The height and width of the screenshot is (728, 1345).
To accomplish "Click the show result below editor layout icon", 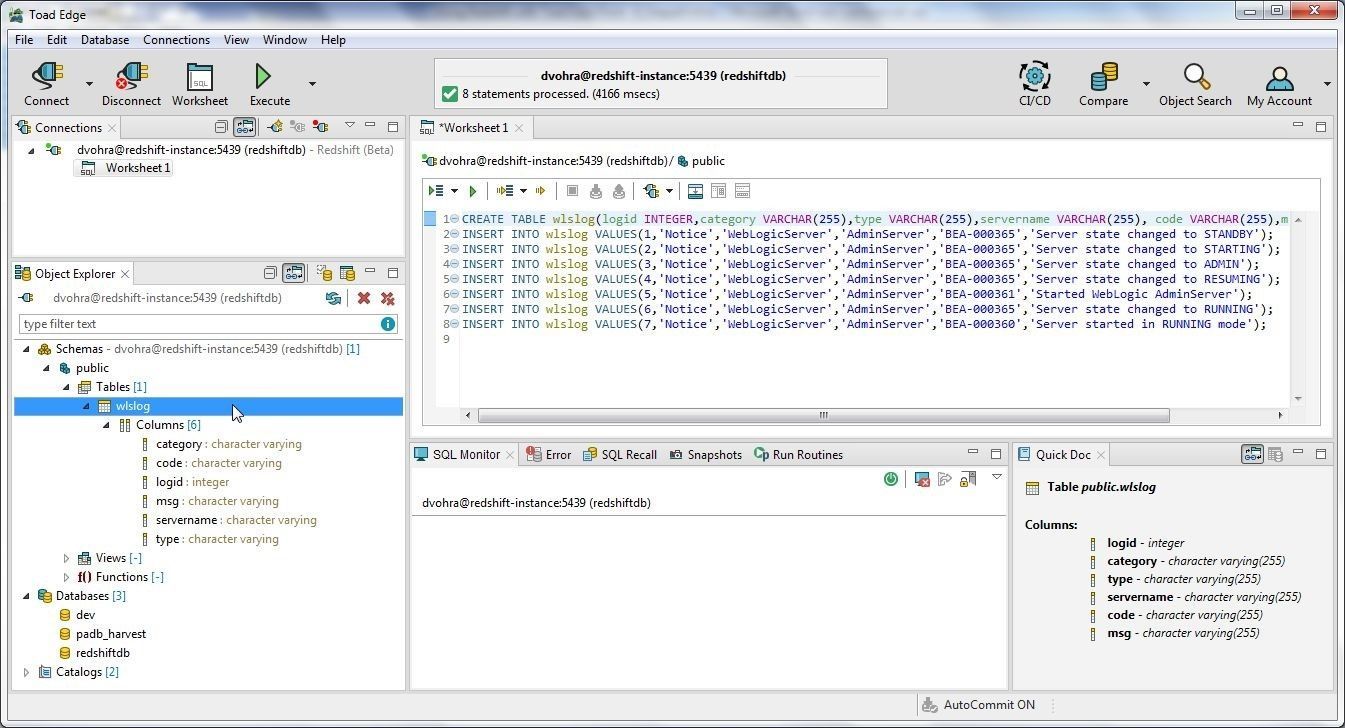I will pos(695,191).
